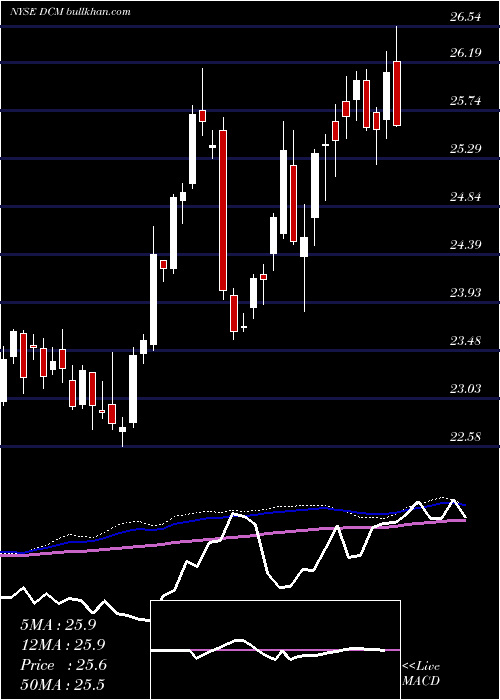Click the 25.29 price axis label
This screenshot has height=700, width=500.
pyautogui.click(x=466, y=148)
